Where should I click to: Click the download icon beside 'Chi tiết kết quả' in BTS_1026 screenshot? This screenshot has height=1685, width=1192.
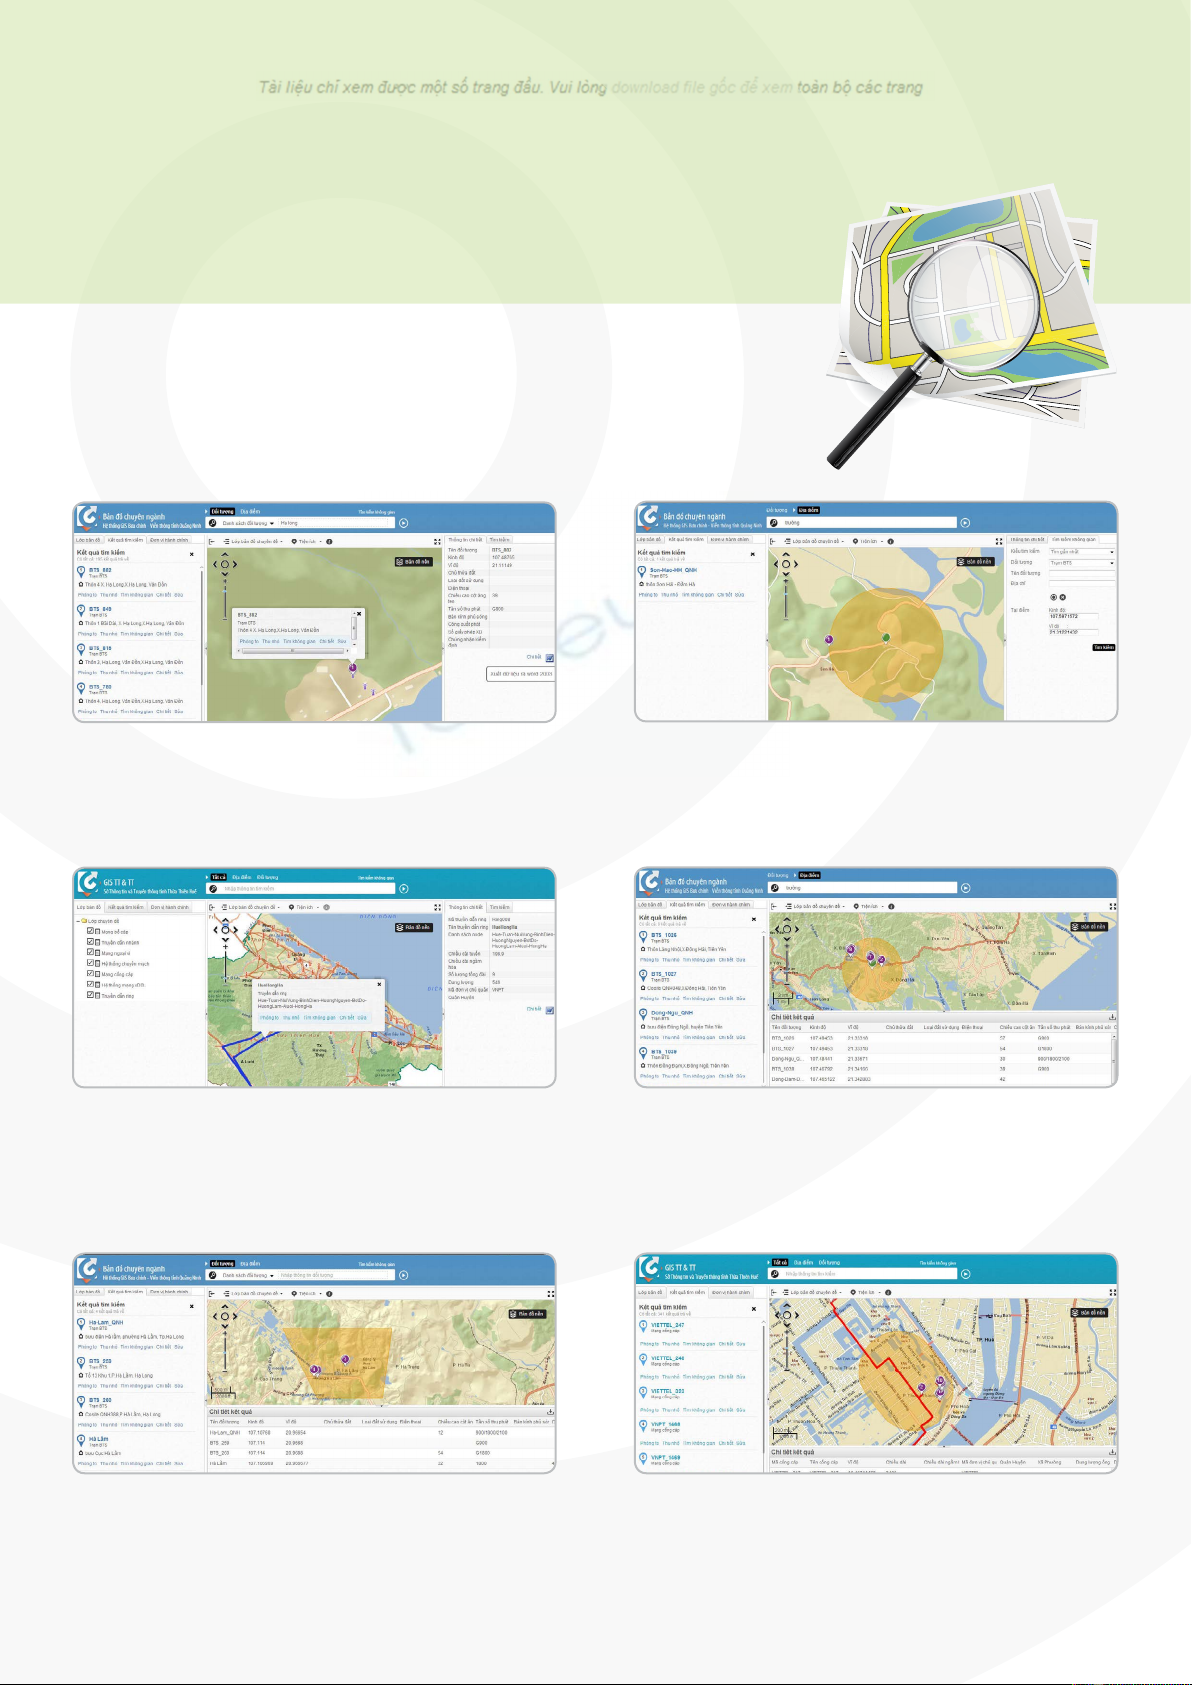click(1112, 1017)
